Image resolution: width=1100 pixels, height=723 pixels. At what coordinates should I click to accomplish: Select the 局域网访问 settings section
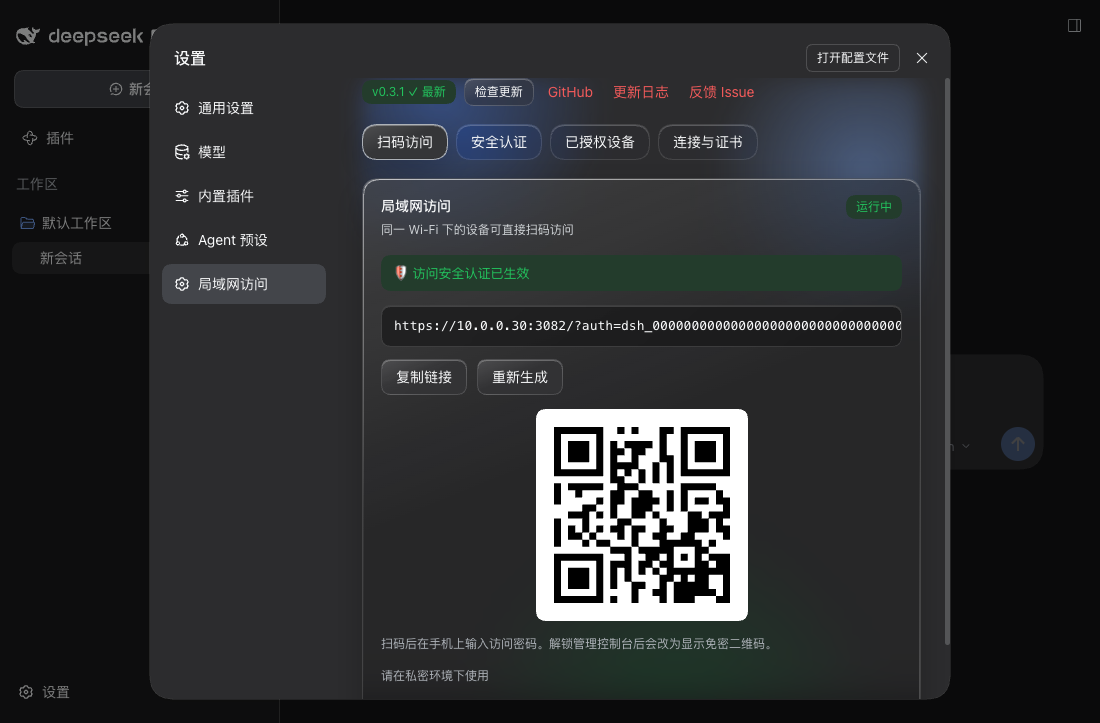tap(243, 284)
